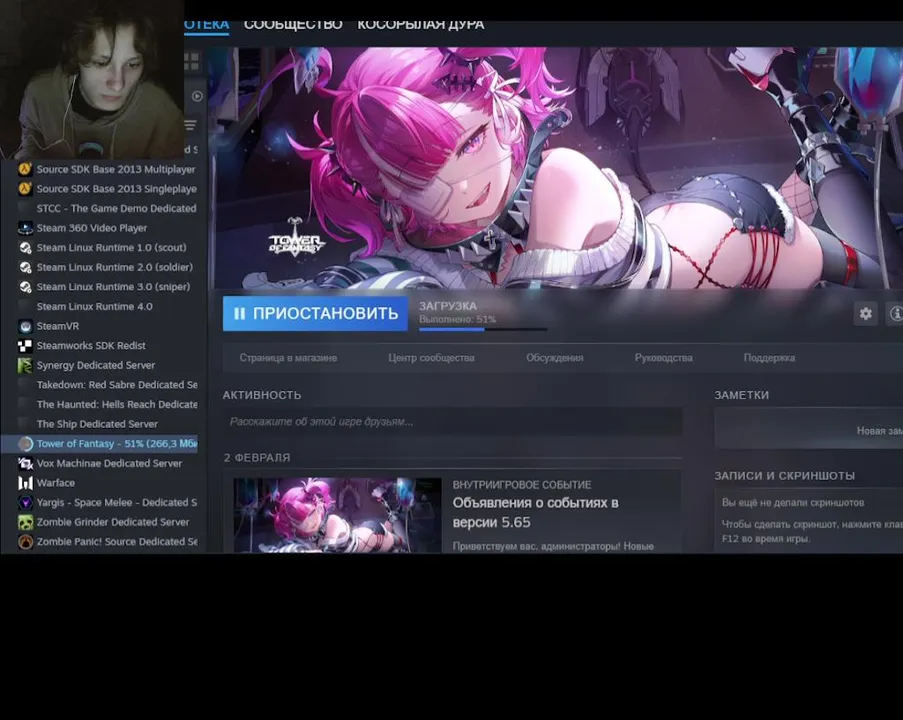The width and height of the screenshot is (903, 720).
Task: Switch library to grid view icon
Action: click(192, 61)
